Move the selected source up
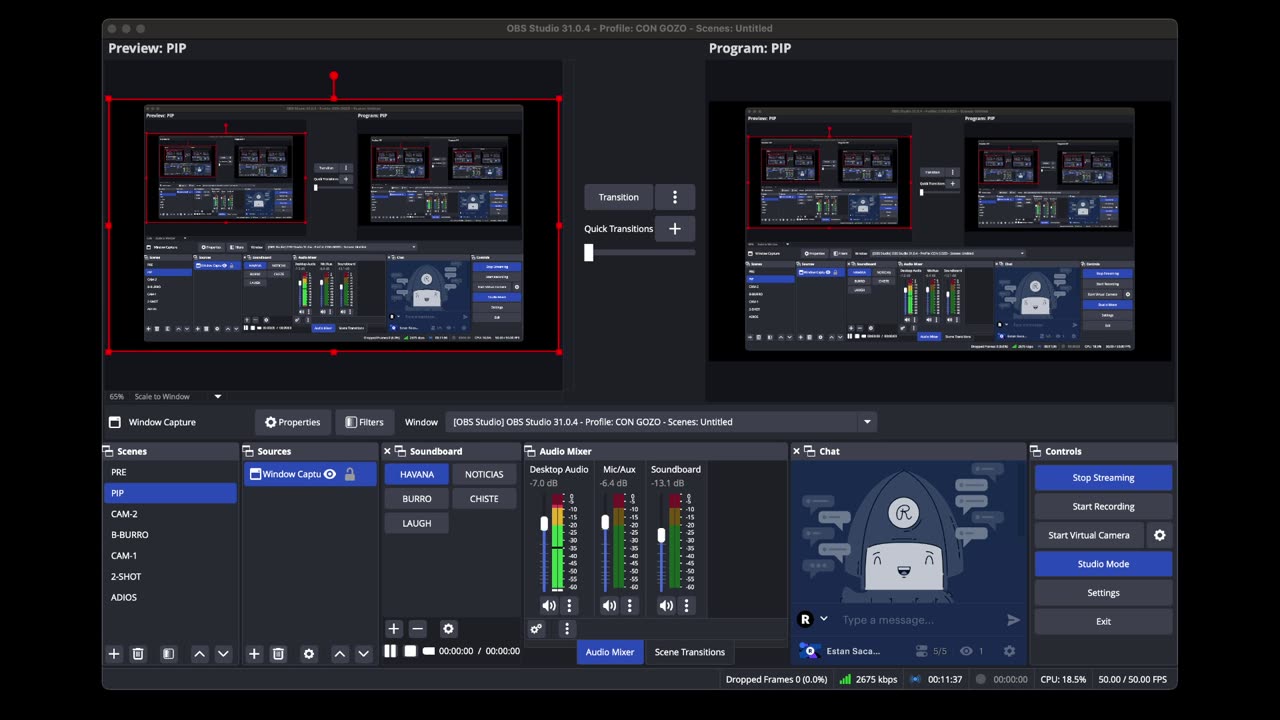The image size is (1280, 720). [340, 654]
